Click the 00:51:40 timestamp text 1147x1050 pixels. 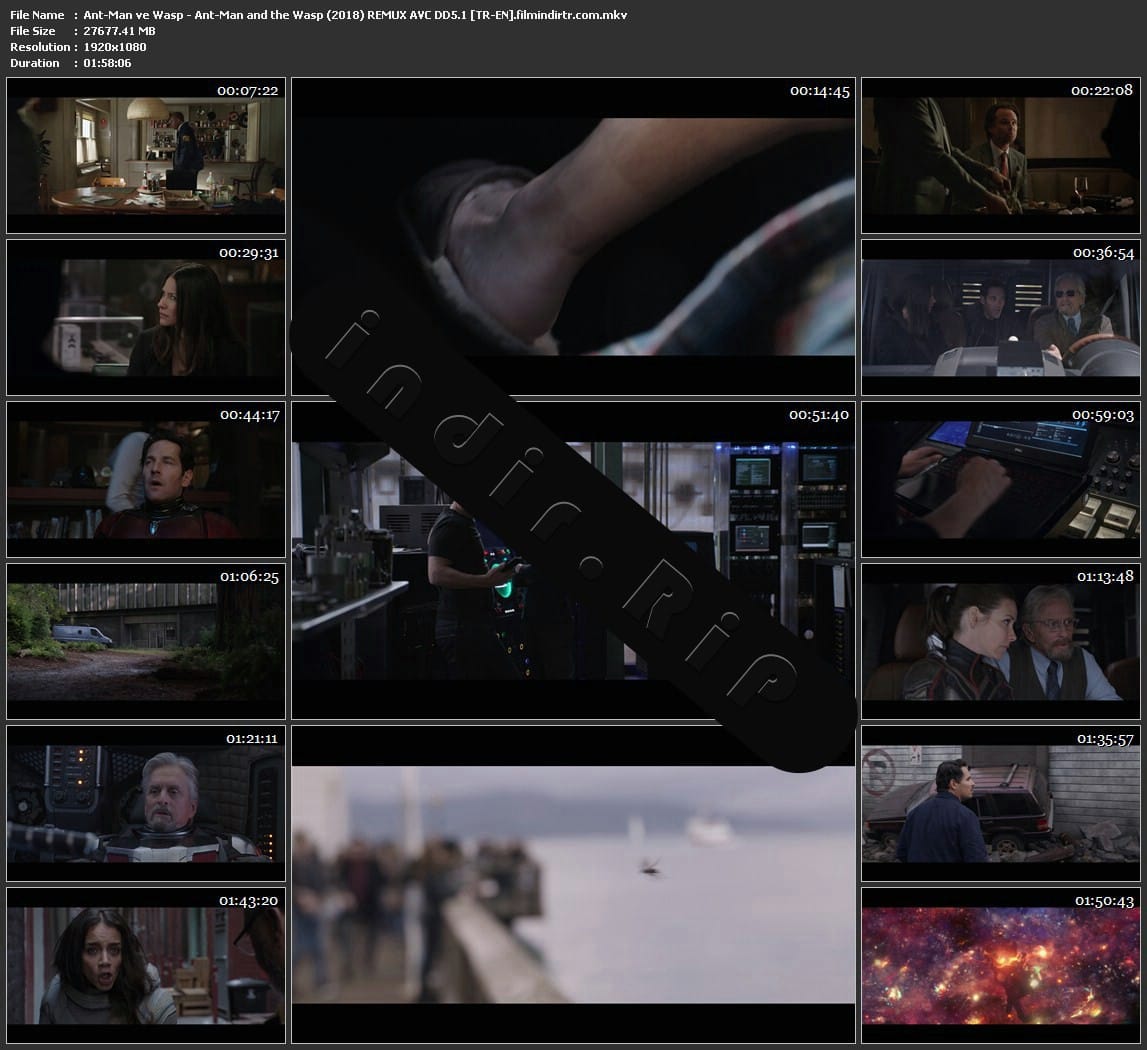[819, 415]
